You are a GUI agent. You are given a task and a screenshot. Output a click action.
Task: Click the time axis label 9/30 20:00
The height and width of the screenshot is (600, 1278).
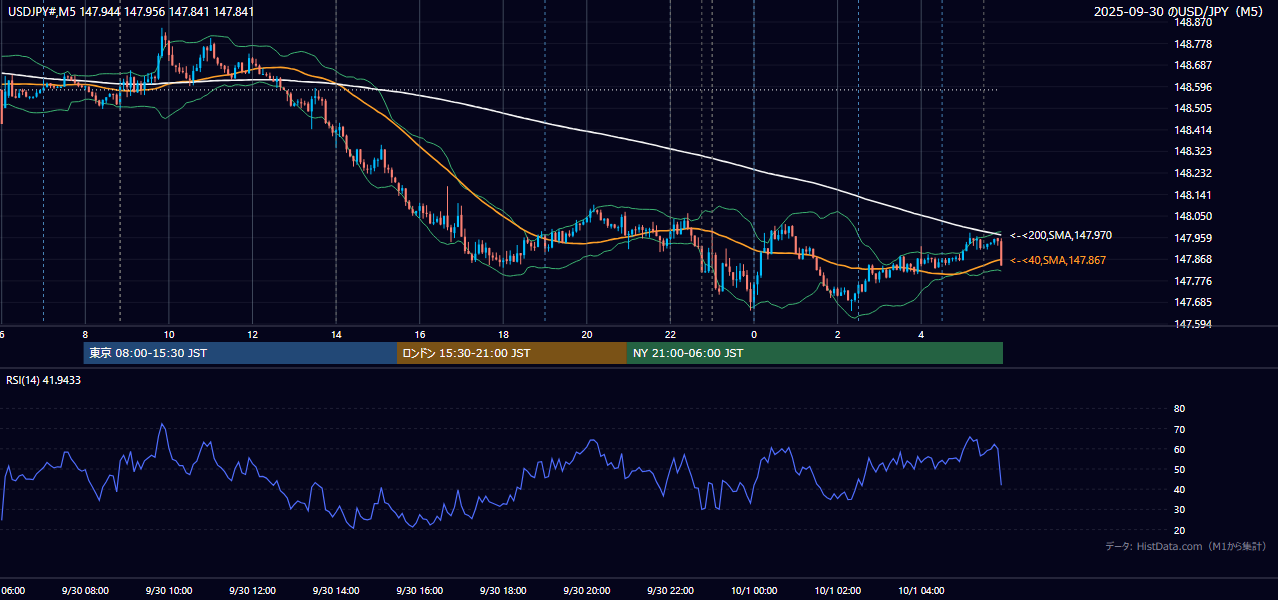(x=587, y=591)
